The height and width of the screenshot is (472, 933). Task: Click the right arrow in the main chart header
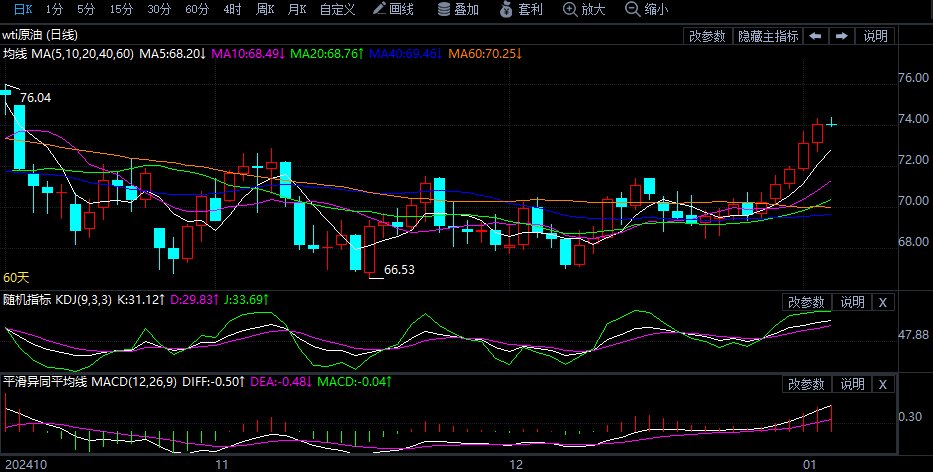click(x=841, y=36)
